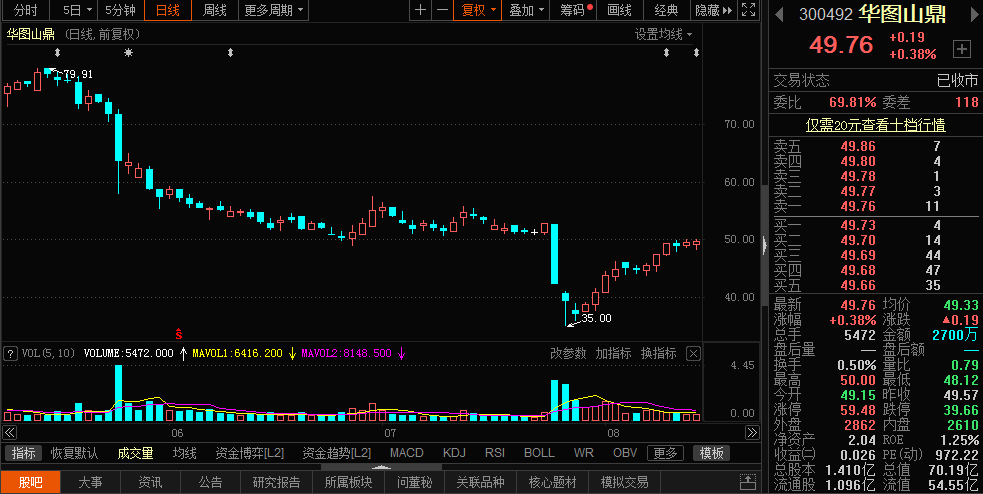Screen dimensions: 983x494
Task: Go to next stock with right triangle
Action: tap(974, 14)
